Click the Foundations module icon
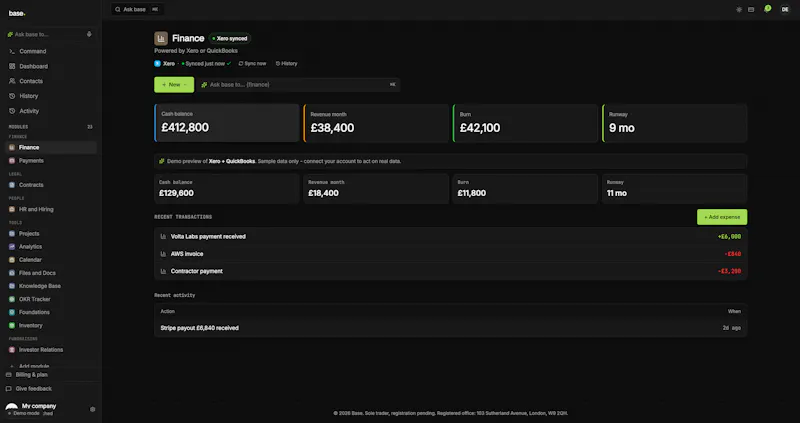 [12, 312]
